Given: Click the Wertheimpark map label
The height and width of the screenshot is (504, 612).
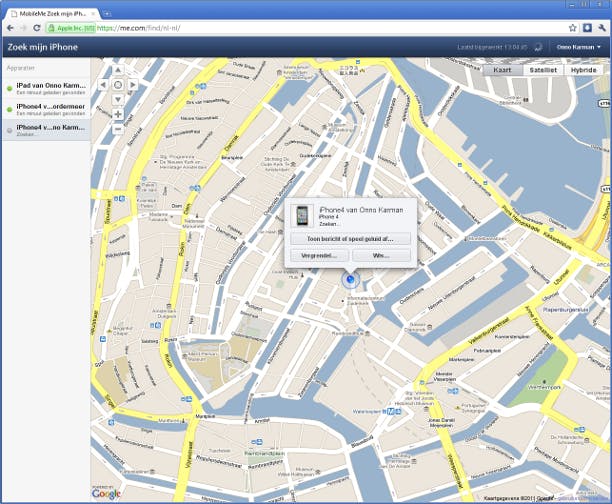Looking at the screenshot, I should 544,387.
